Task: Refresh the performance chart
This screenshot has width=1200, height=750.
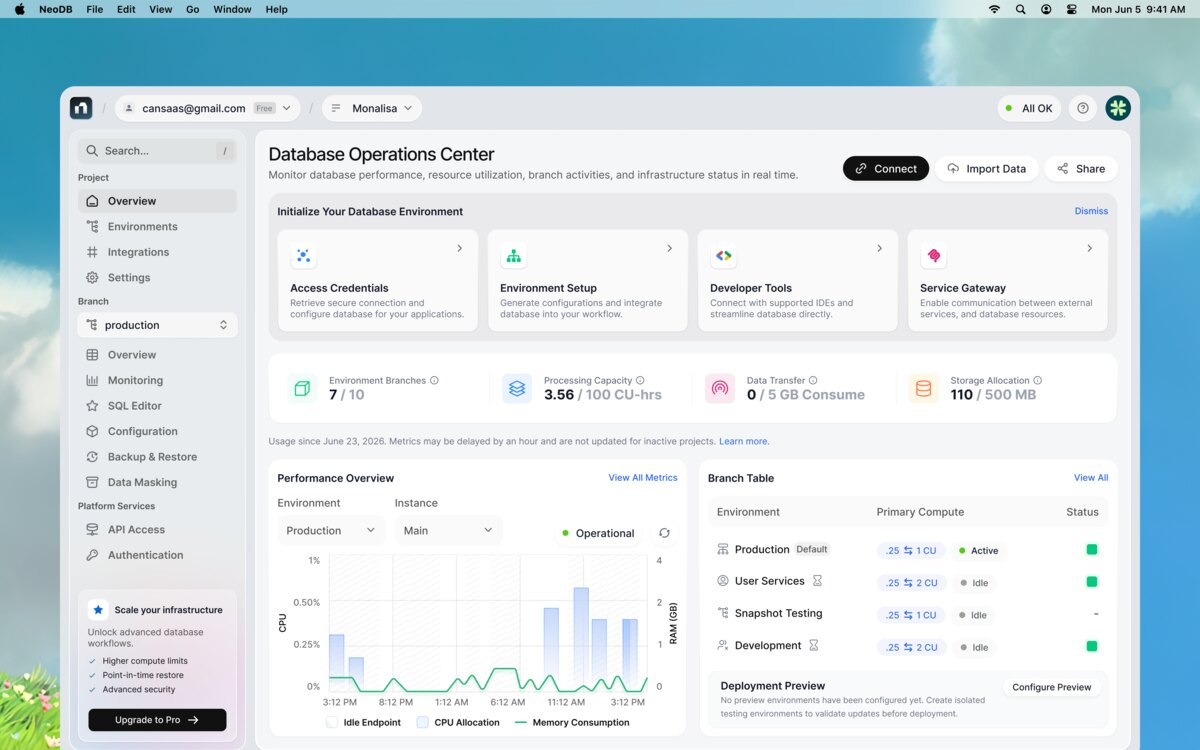Action: click(664, 533)
